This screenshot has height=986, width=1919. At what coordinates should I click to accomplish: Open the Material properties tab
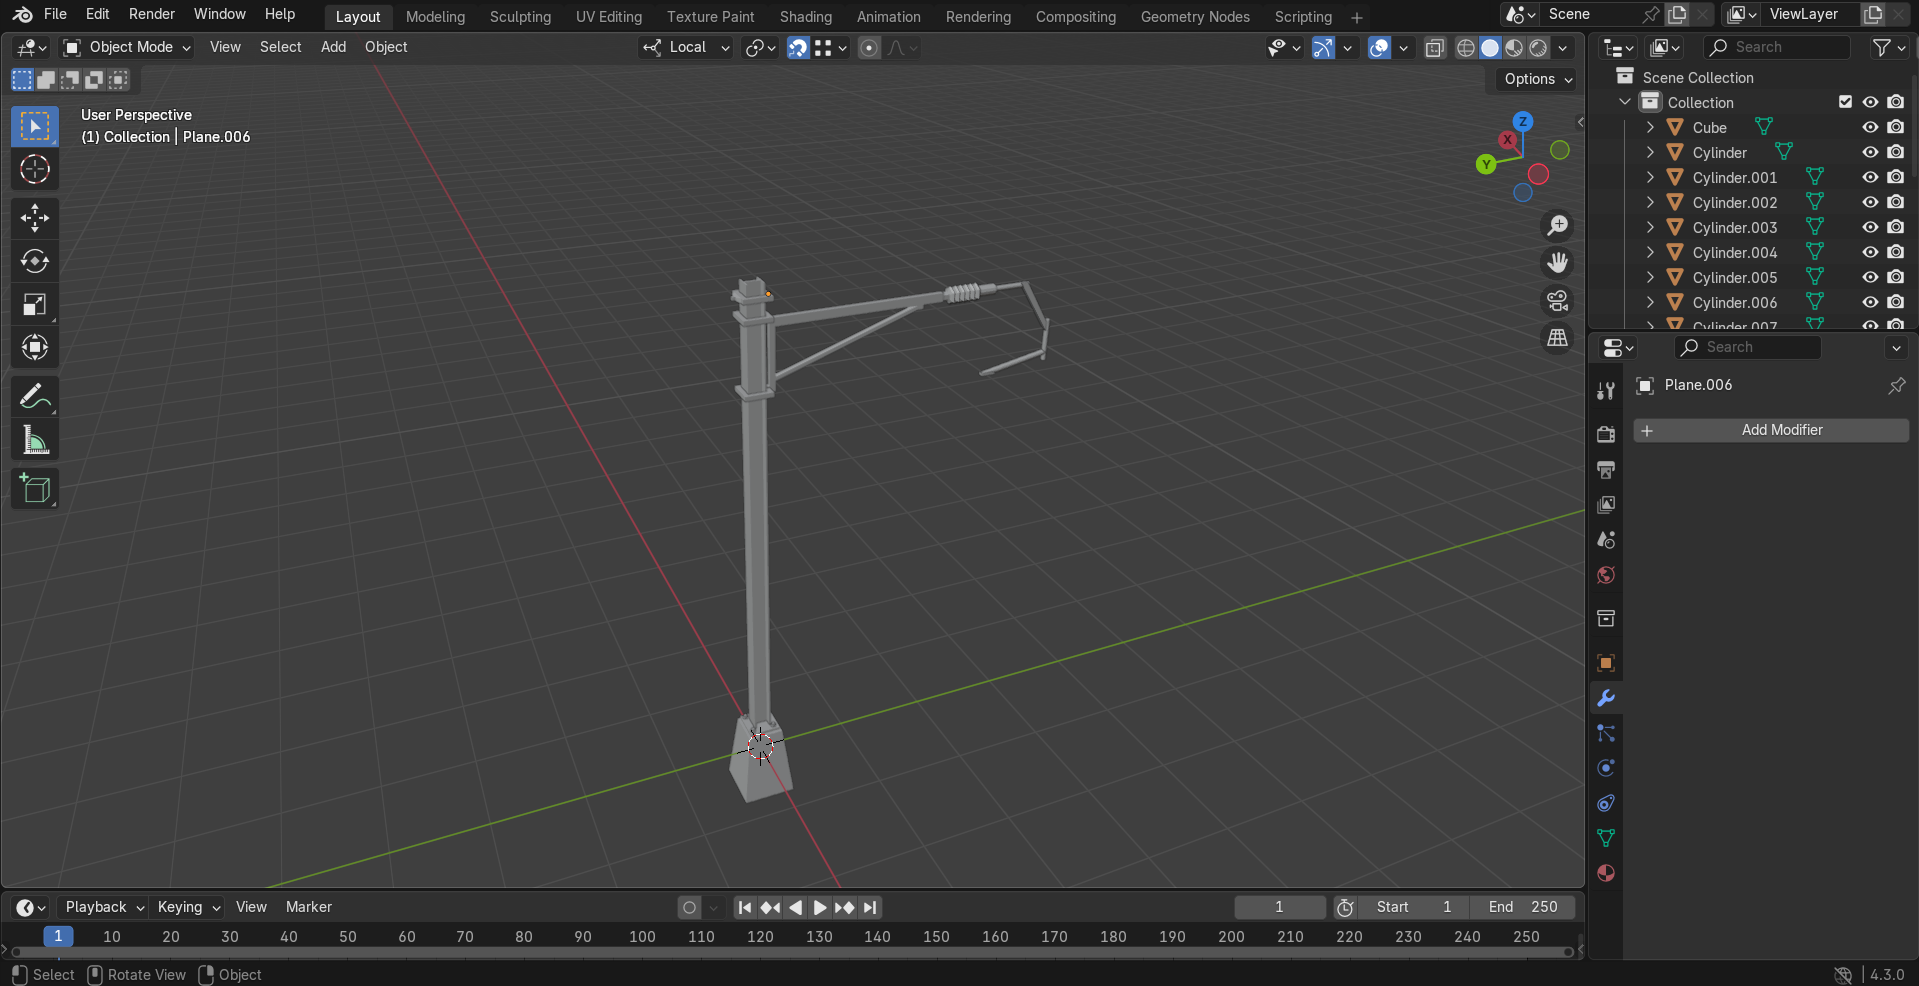(x=1606, y=873)
